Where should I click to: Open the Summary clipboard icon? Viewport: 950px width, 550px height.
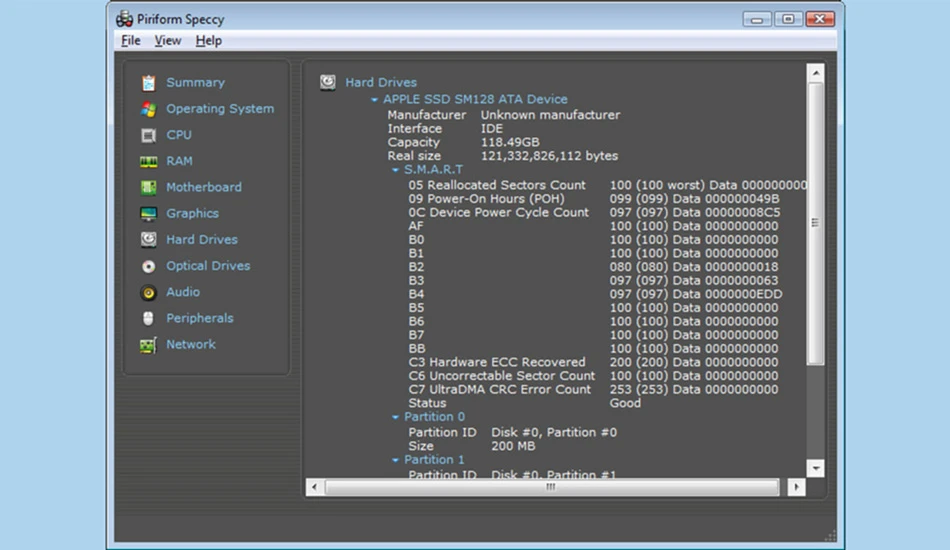(x=148, y=82)
